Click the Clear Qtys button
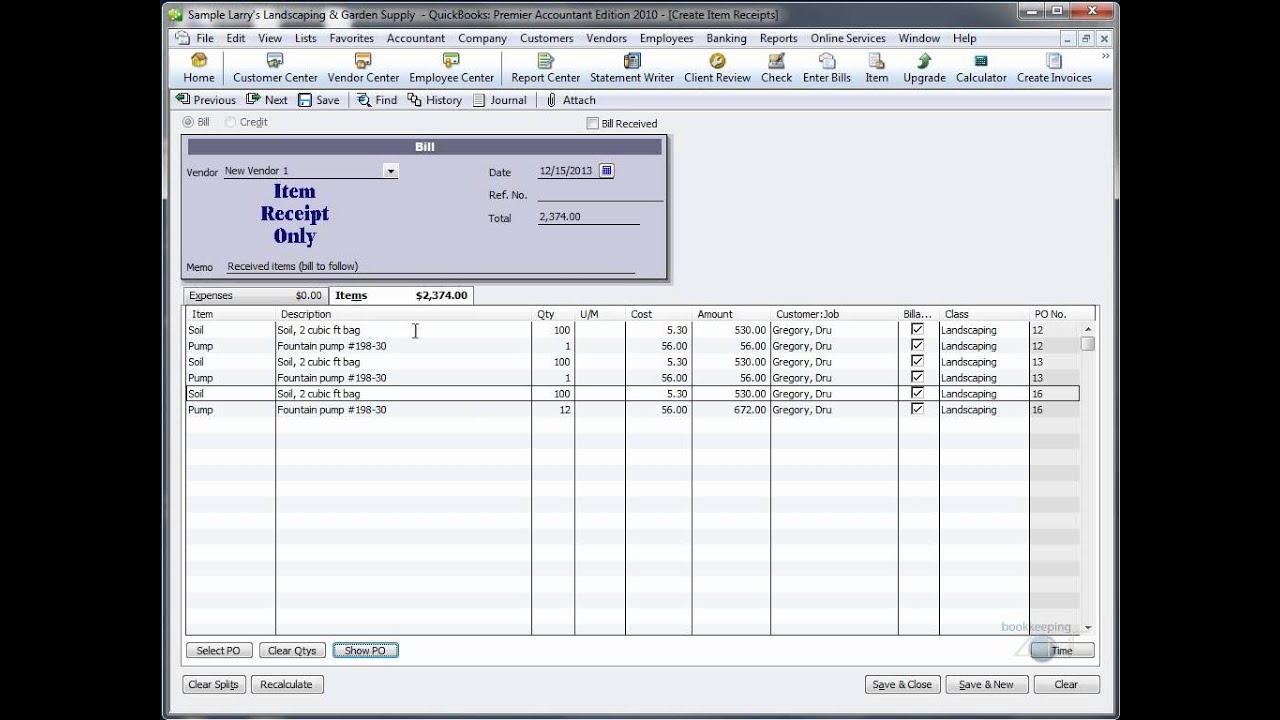 292,650
